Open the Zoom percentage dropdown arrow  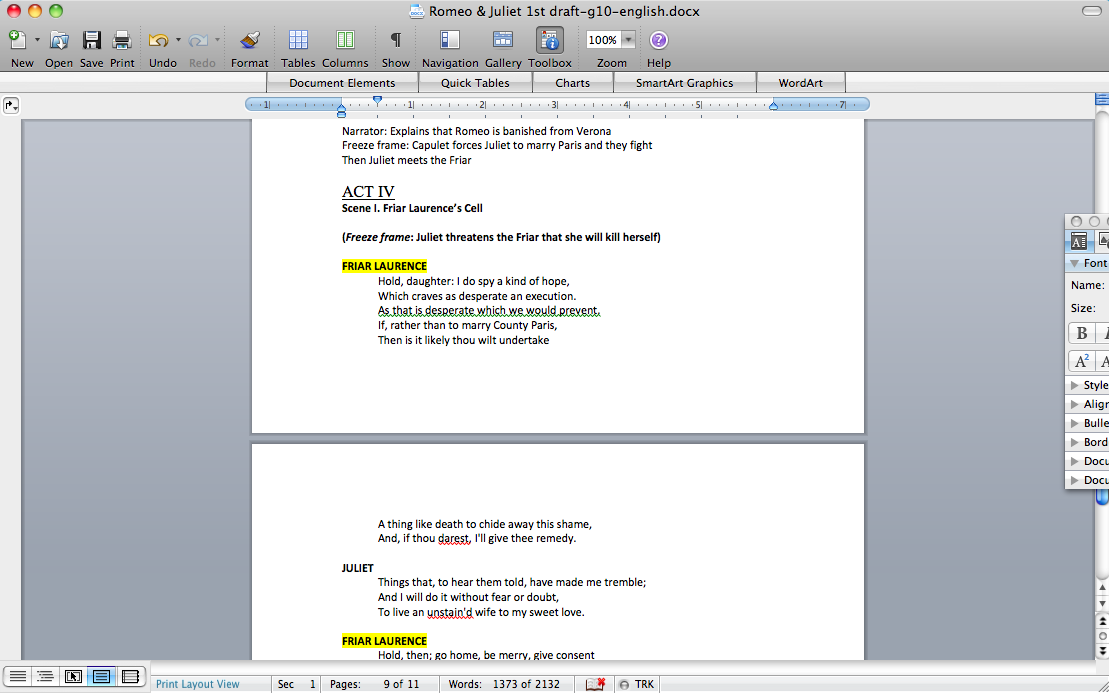point(629,40)
